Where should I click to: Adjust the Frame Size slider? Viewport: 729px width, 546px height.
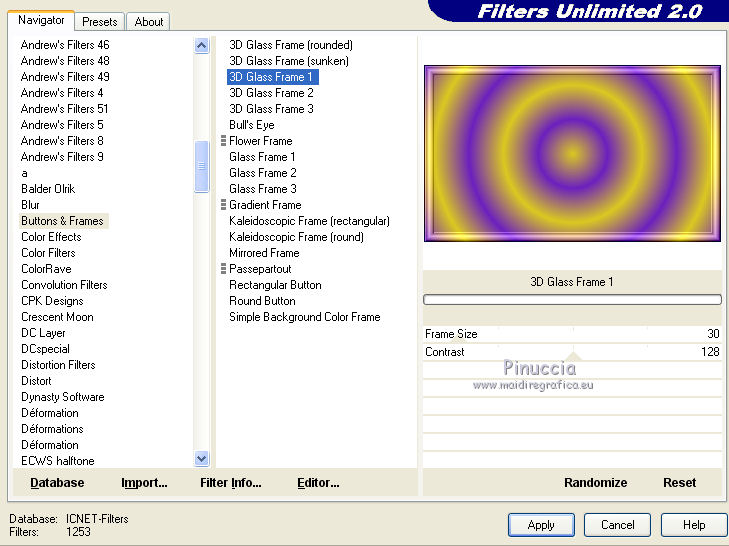572,334
